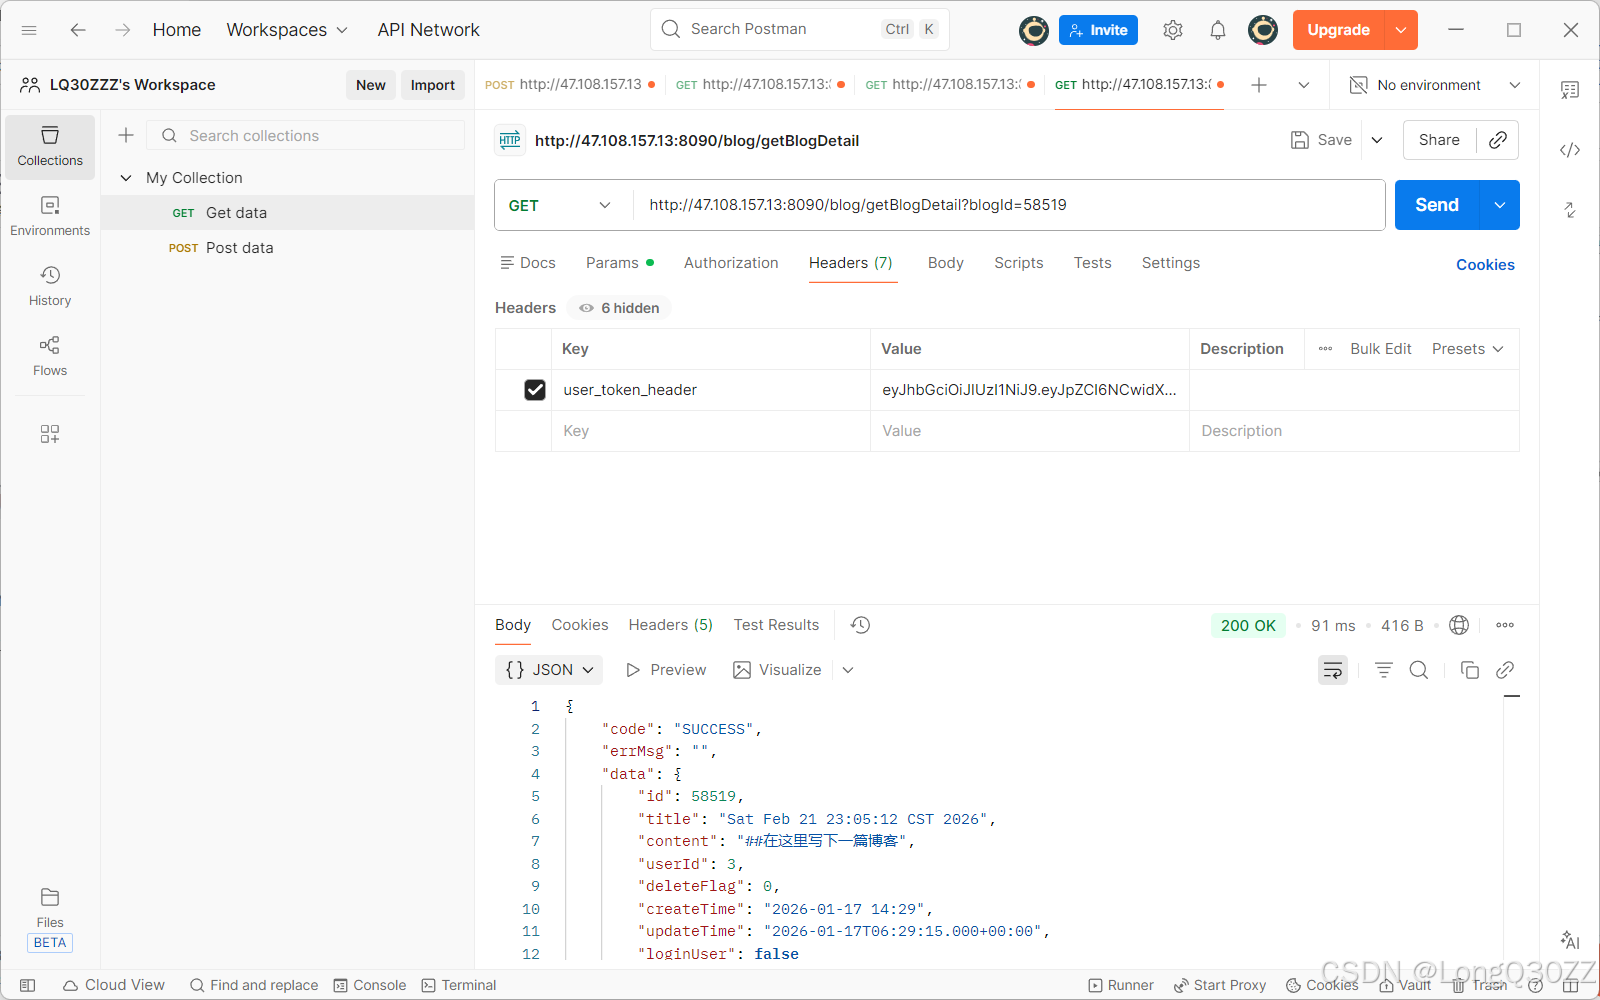Open the Tests tab

tap(1093, 263)
